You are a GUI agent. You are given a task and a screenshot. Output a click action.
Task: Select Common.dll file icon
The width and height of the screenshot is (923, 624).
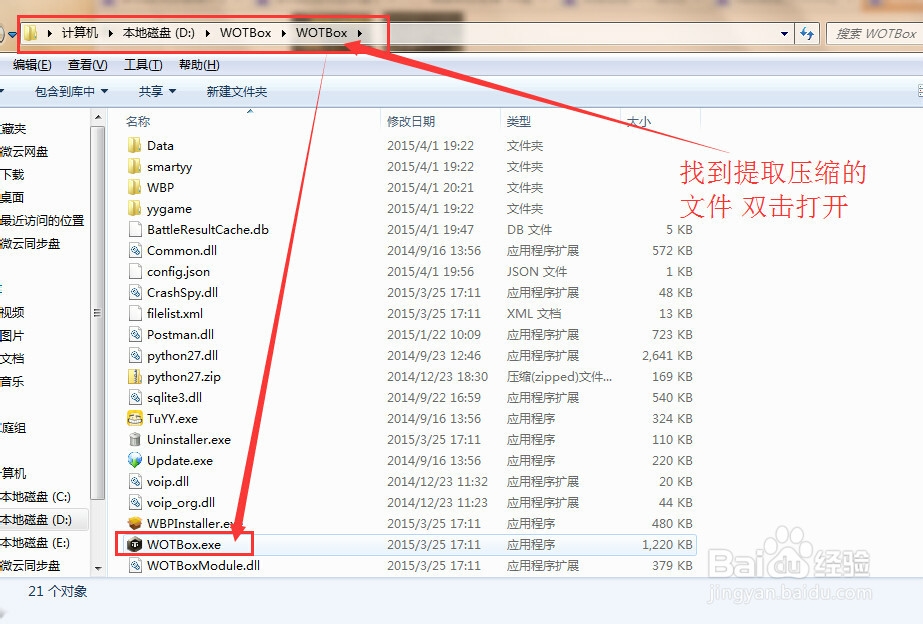click(x=135, y=250)
